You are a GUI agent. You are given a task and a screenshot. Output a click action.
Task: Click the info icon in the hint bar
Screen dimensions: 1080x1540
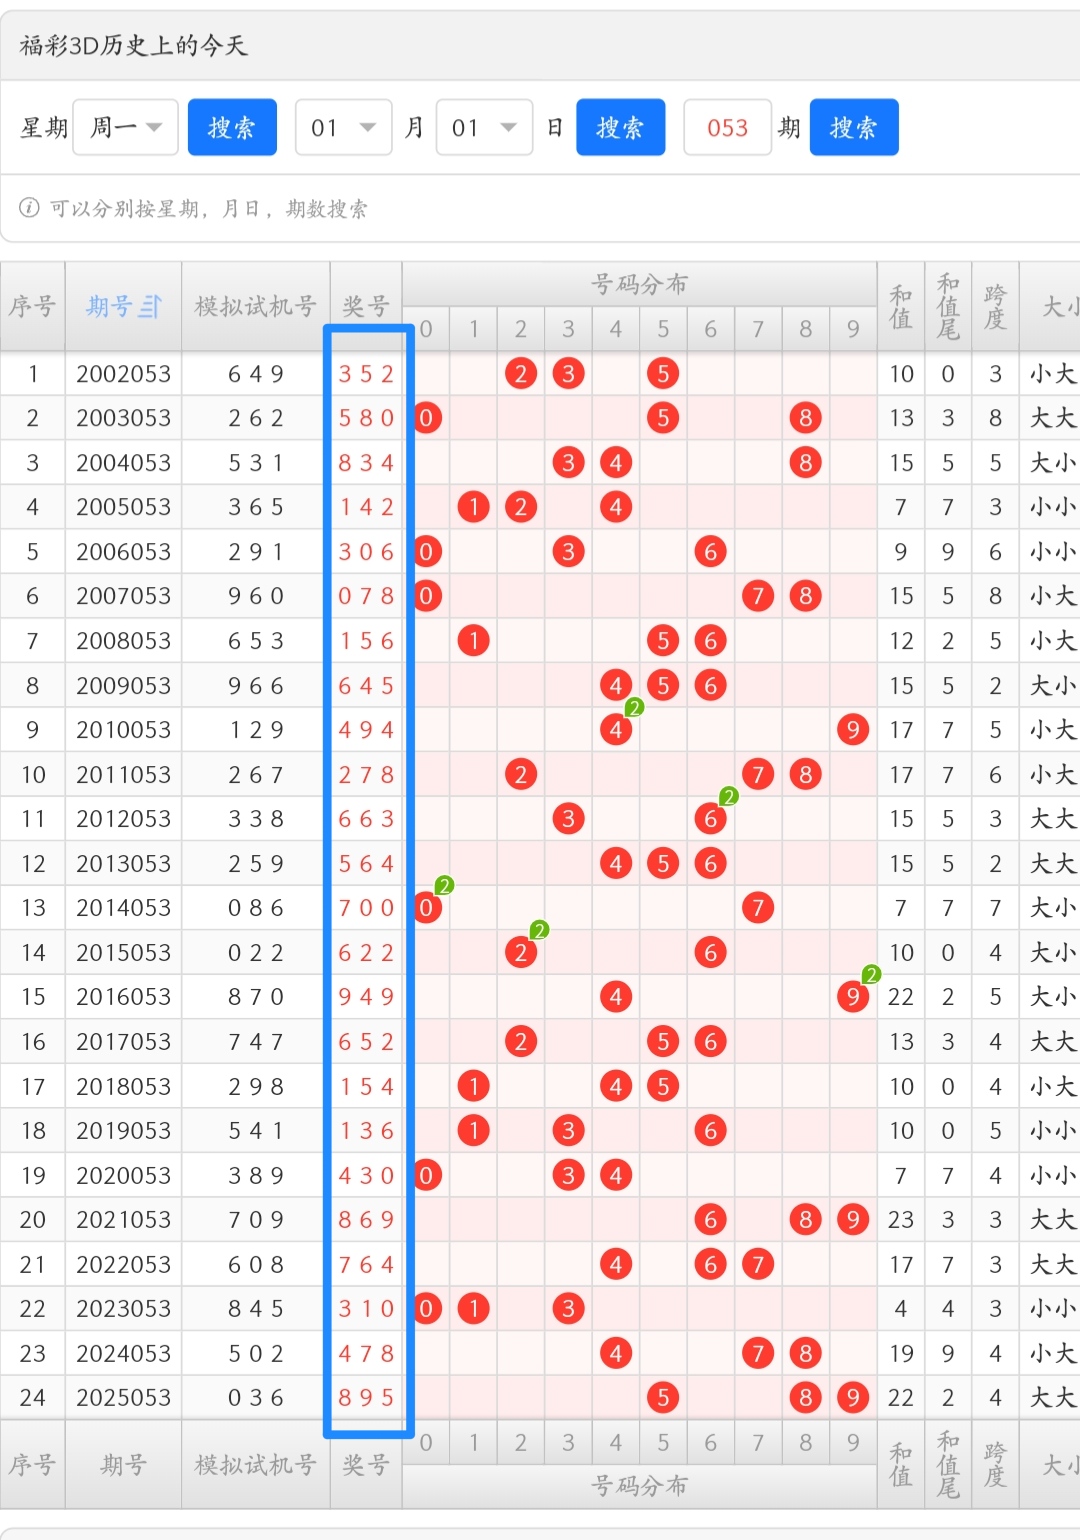click(x=30, y=208)
